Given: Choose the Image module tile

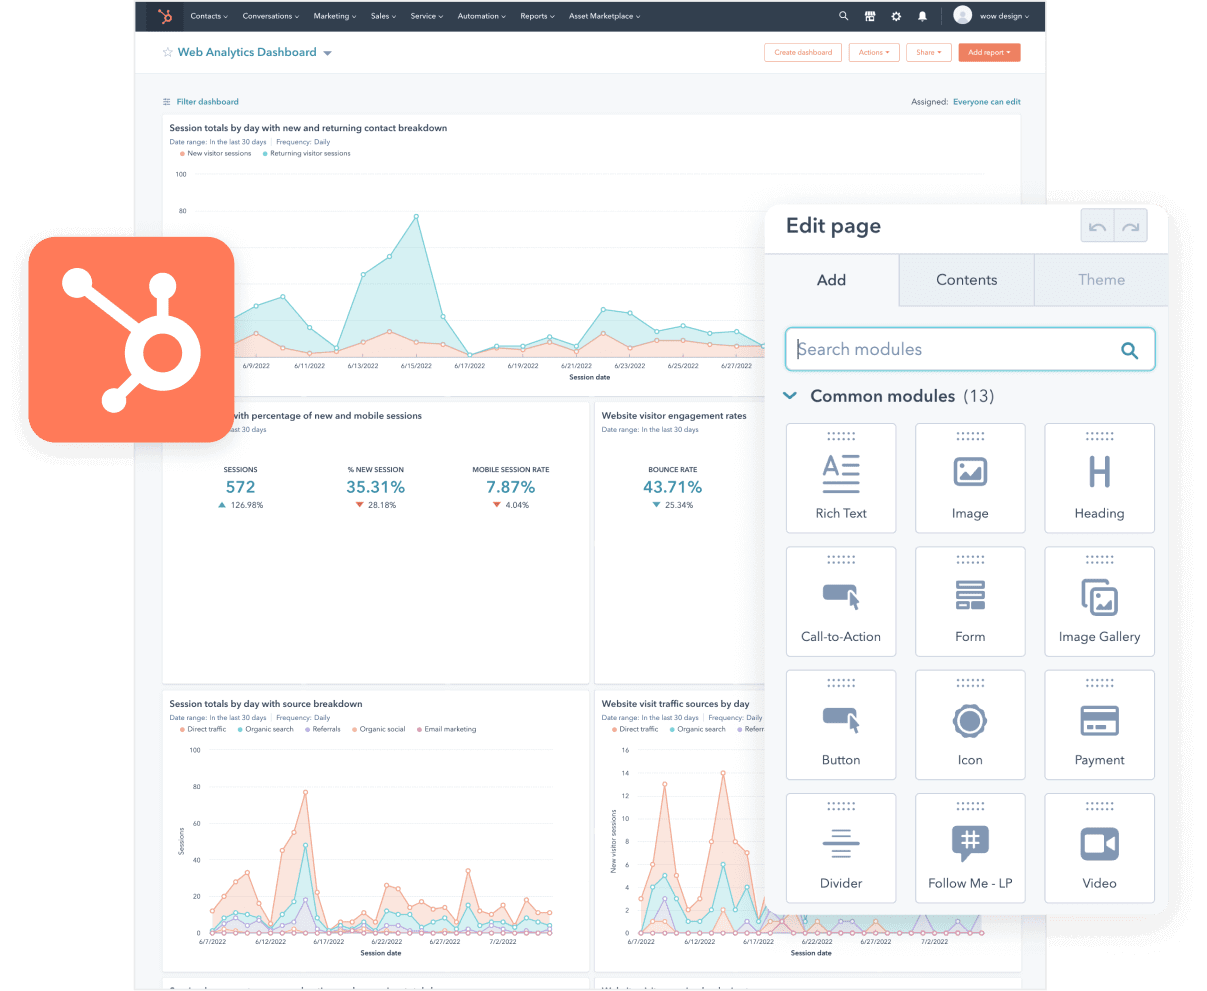Looking at the screenshot, I should click(x=970, y=478).
